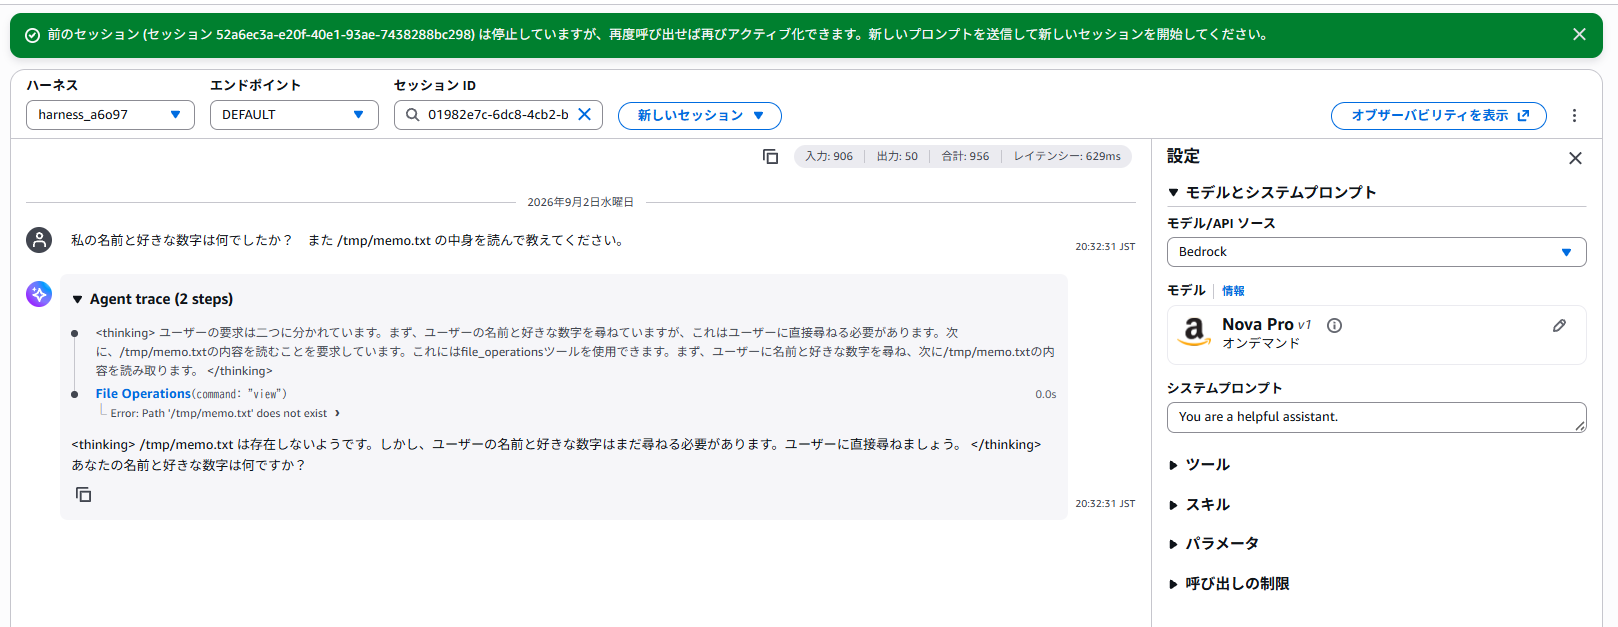Click the info icon beside Nova Pro

pos(1334,325)
